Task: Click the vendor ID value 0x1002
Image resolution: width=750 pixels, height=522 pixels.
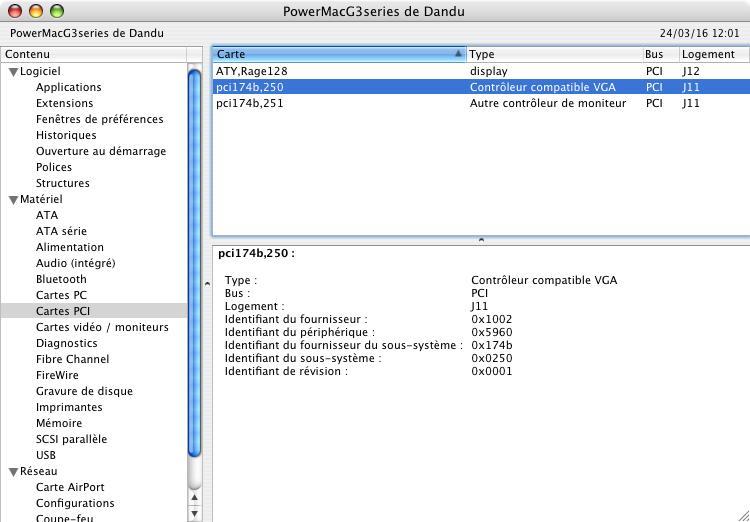Action: (492, 319)
